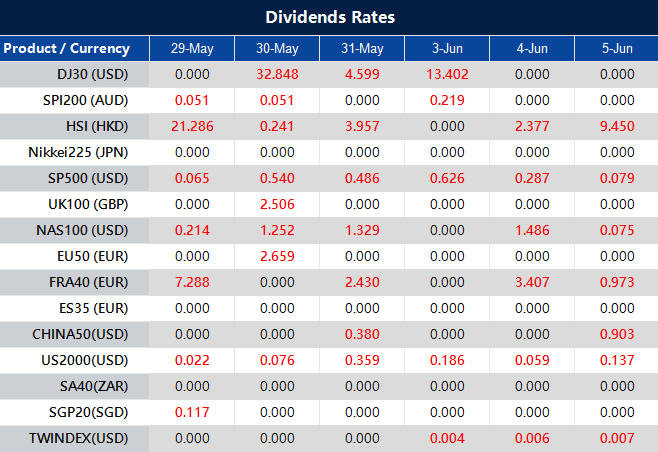Click the 31-May column header
Screen dimensions: 658x452
(x=361, y=48)
